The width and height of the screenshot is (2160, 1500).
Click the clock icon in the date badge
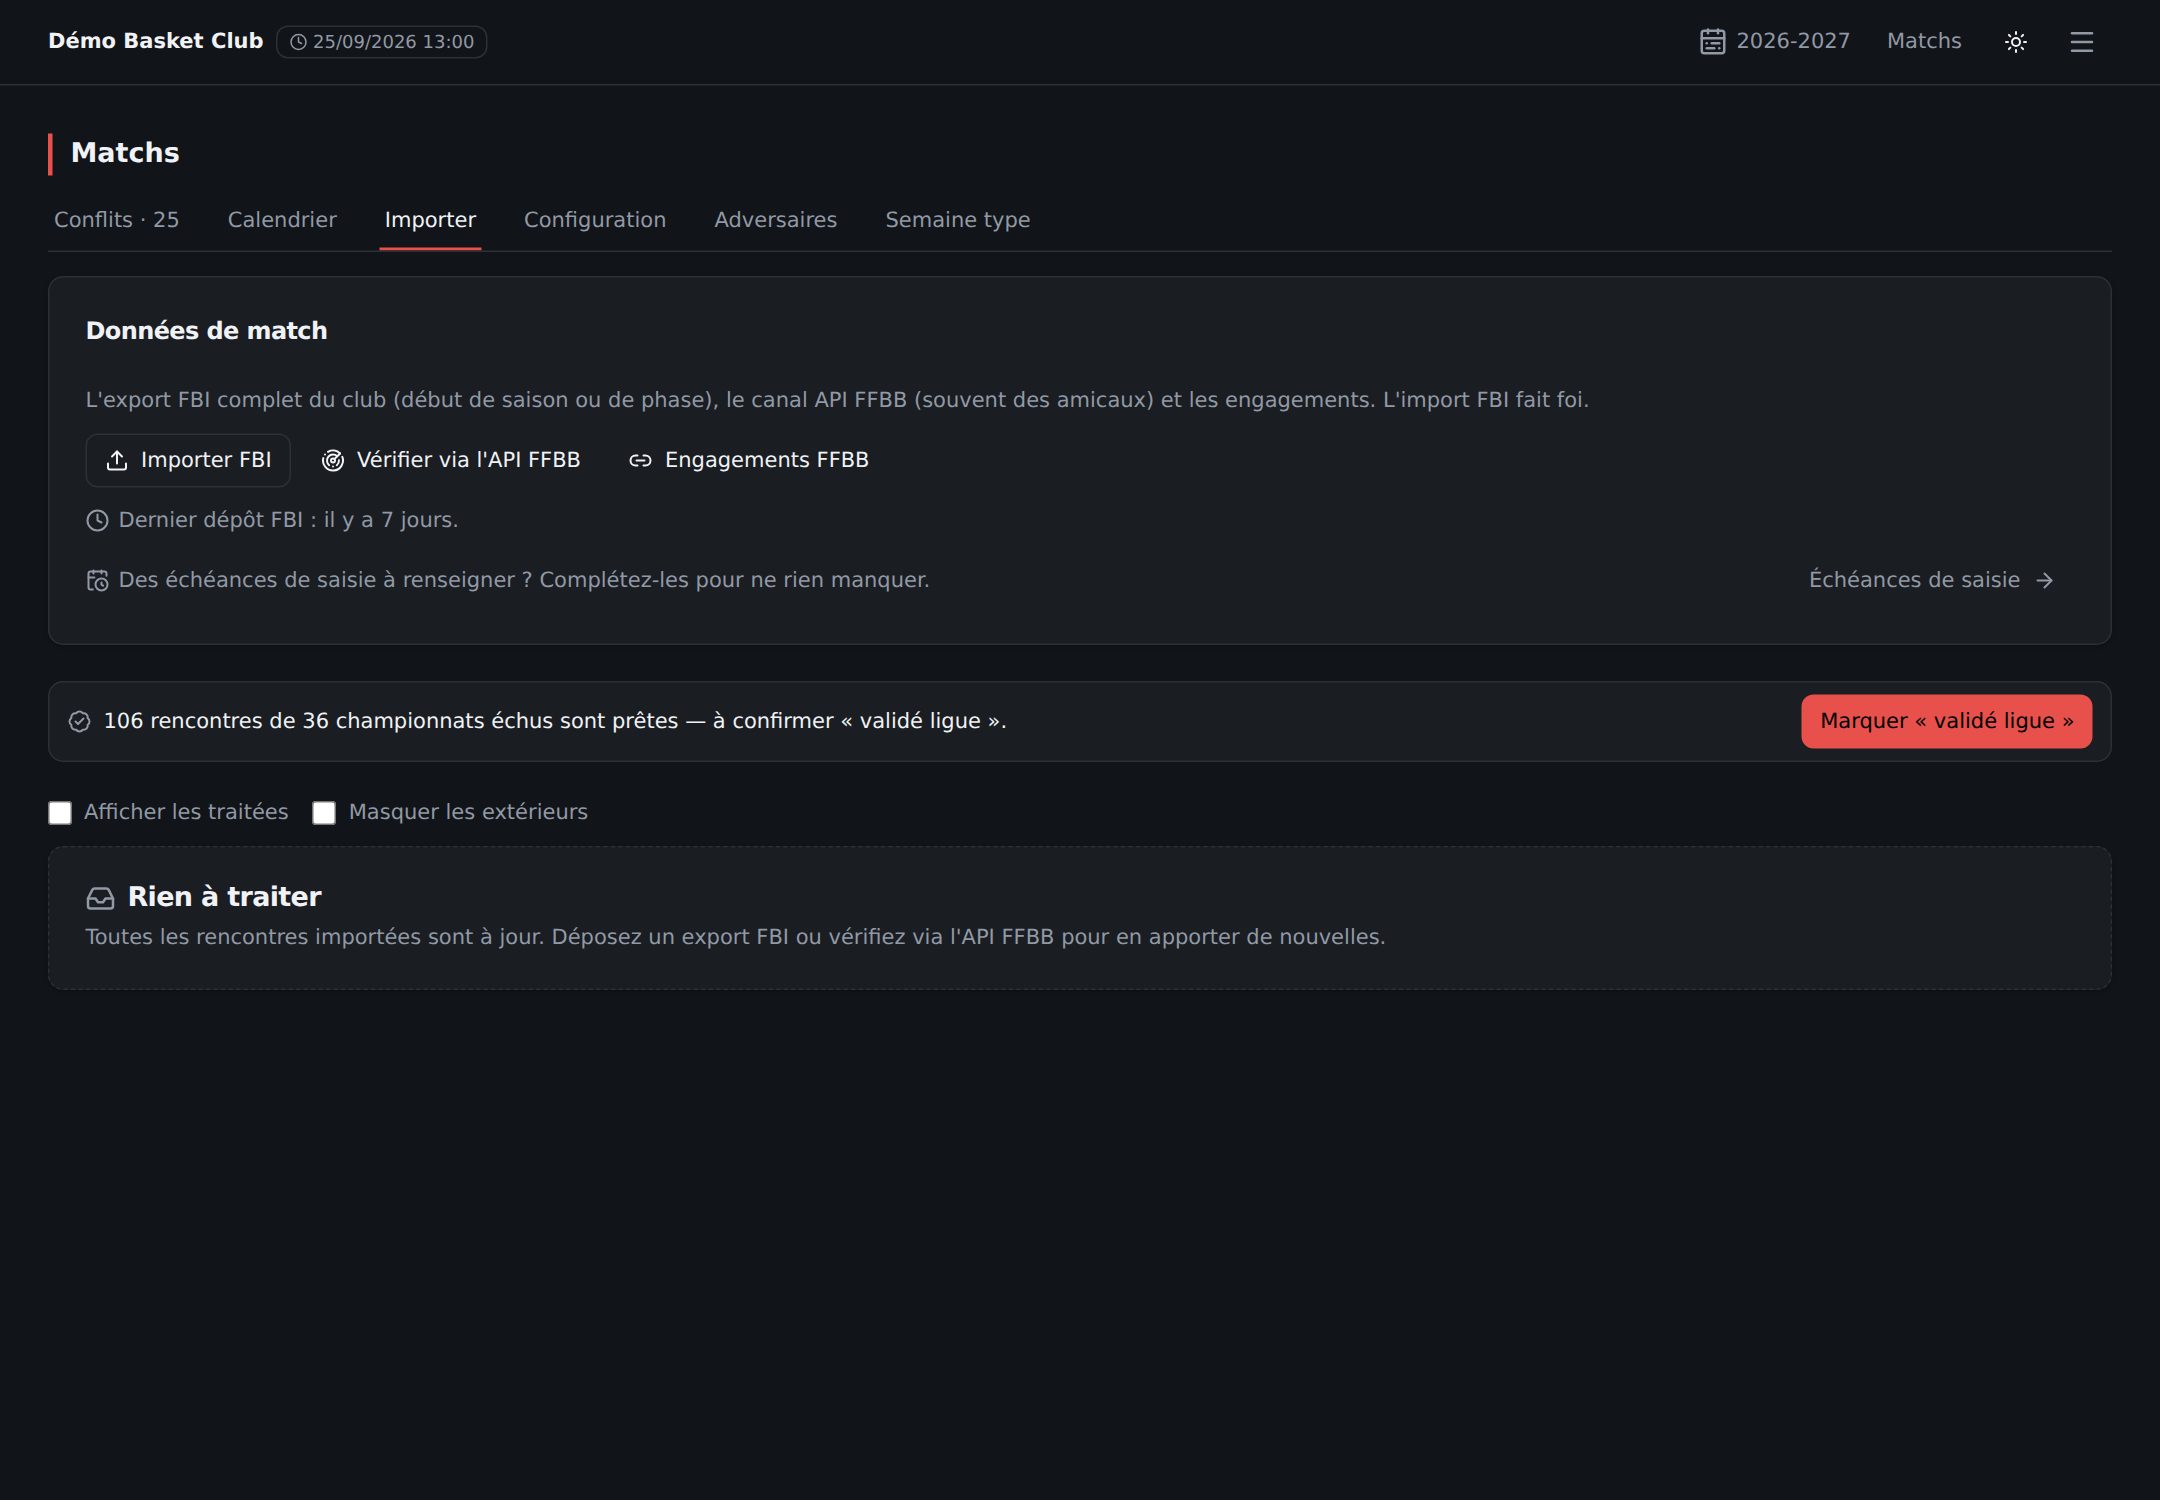[298, 42]
